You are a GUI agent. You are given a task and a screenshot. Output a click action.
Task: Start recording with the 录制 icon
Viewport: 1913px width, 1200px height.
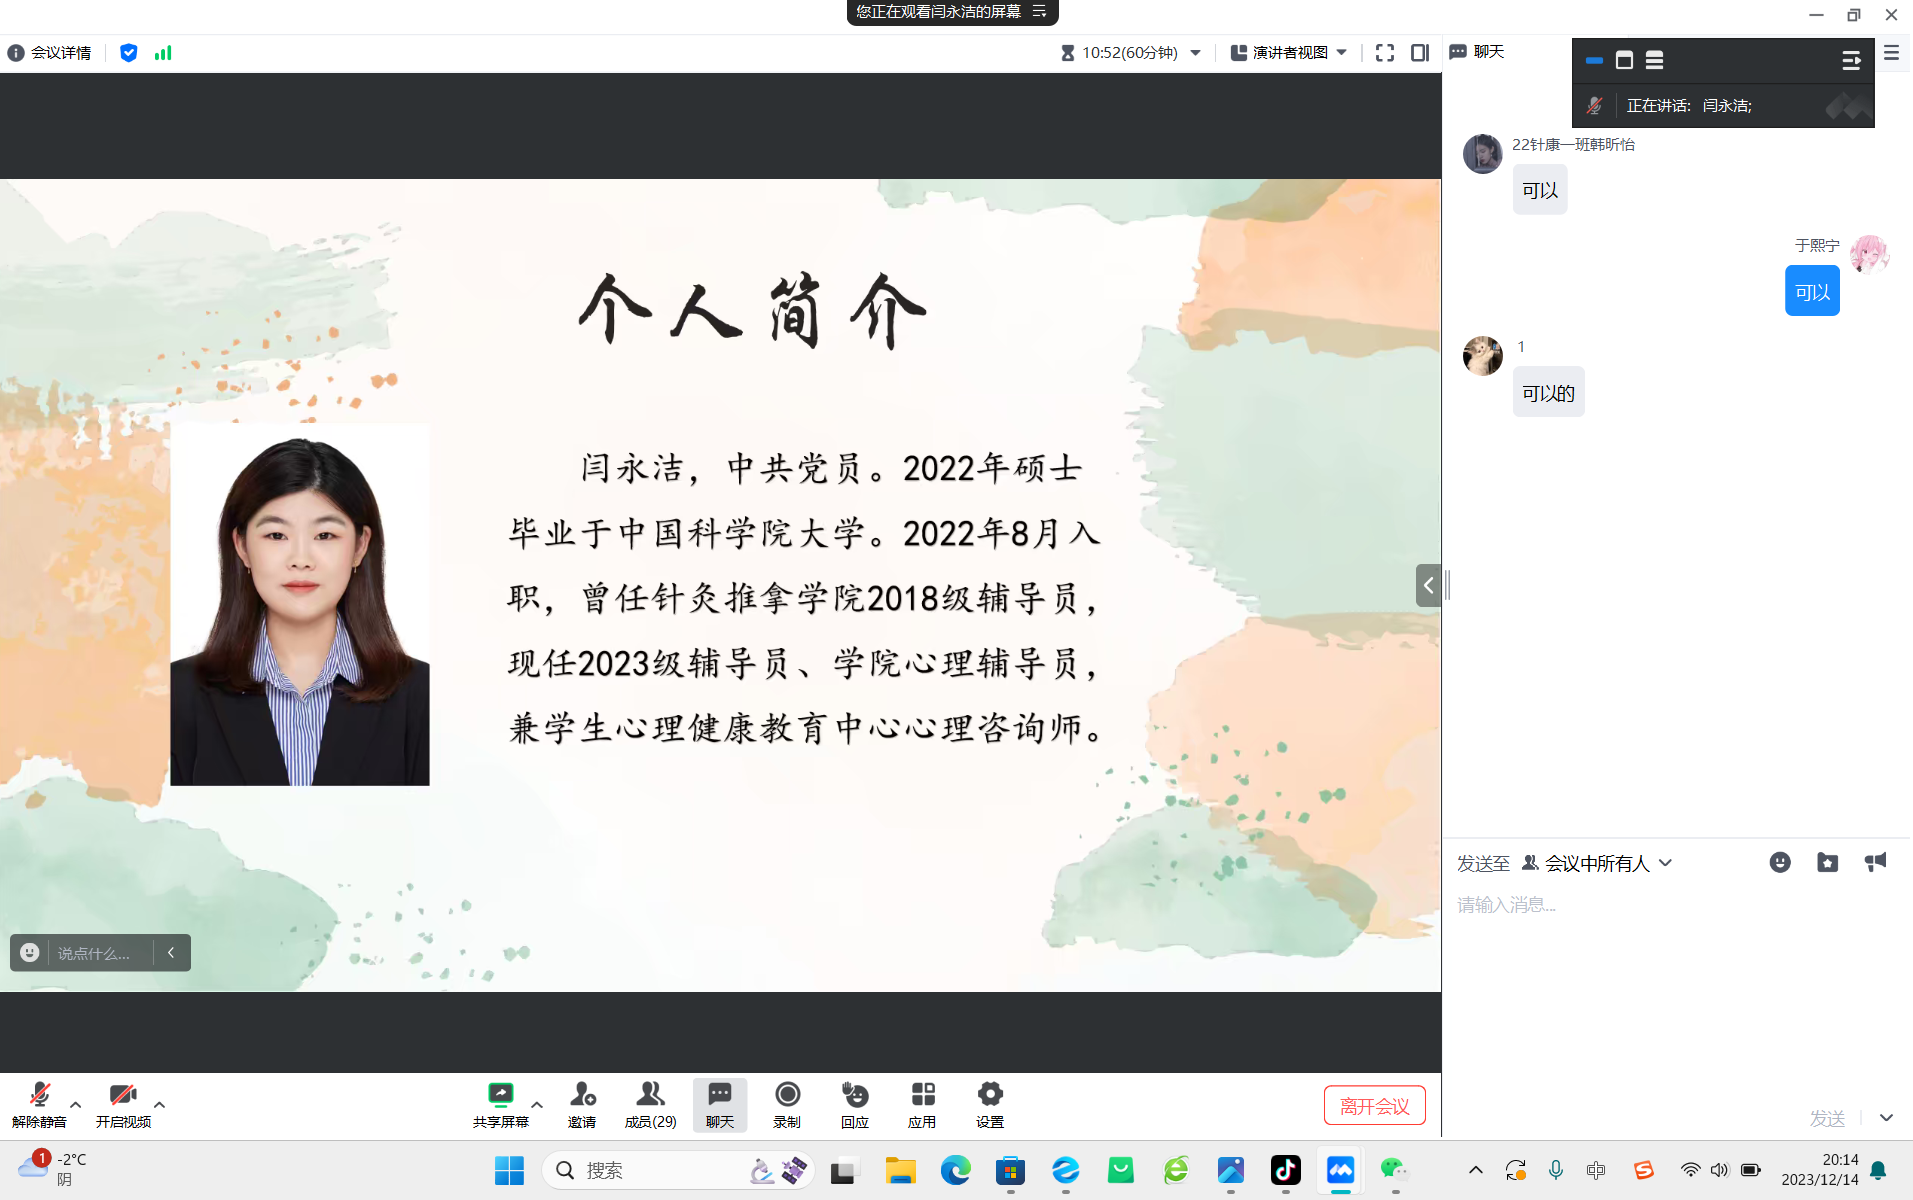pyautogui.click(x=787, y=1095)
